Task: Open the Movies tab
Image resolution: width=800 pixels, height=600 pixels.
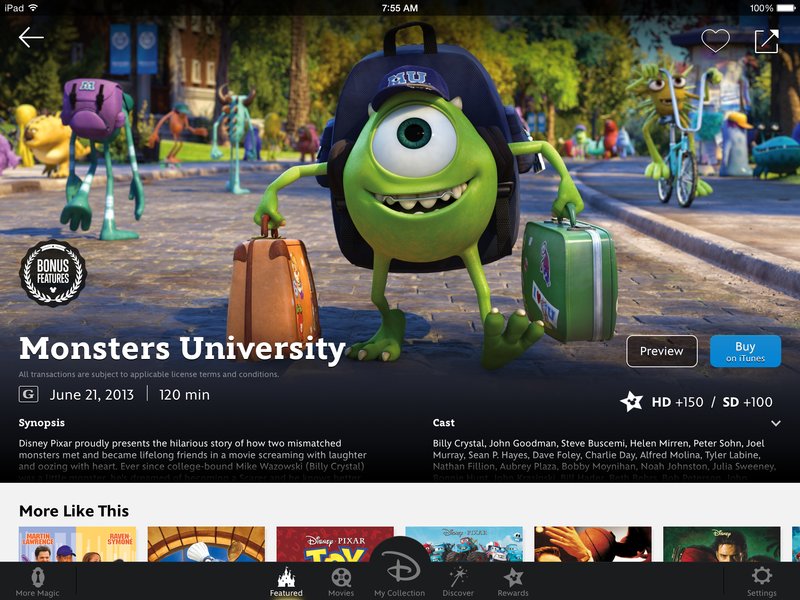Action: [x=341, y=582]
